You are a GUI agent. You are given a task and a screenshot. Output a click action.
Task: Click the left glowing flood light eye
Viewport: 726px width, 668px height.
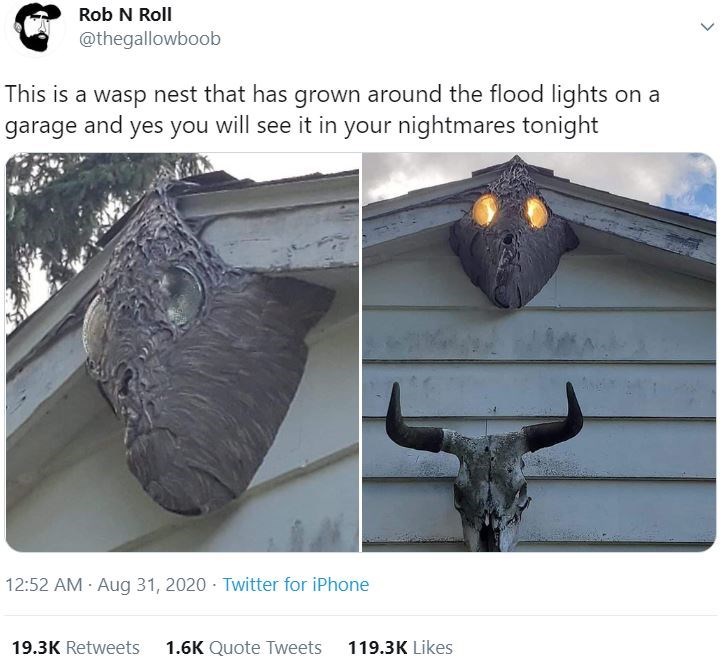click(486, 210)
